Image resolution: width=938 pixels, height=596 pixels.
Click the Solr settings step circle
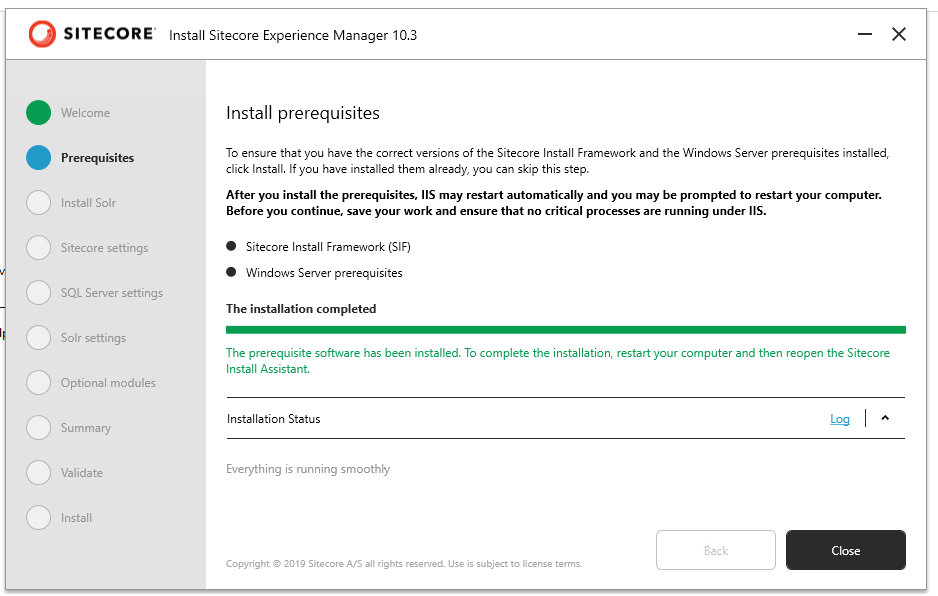[38, 338]
